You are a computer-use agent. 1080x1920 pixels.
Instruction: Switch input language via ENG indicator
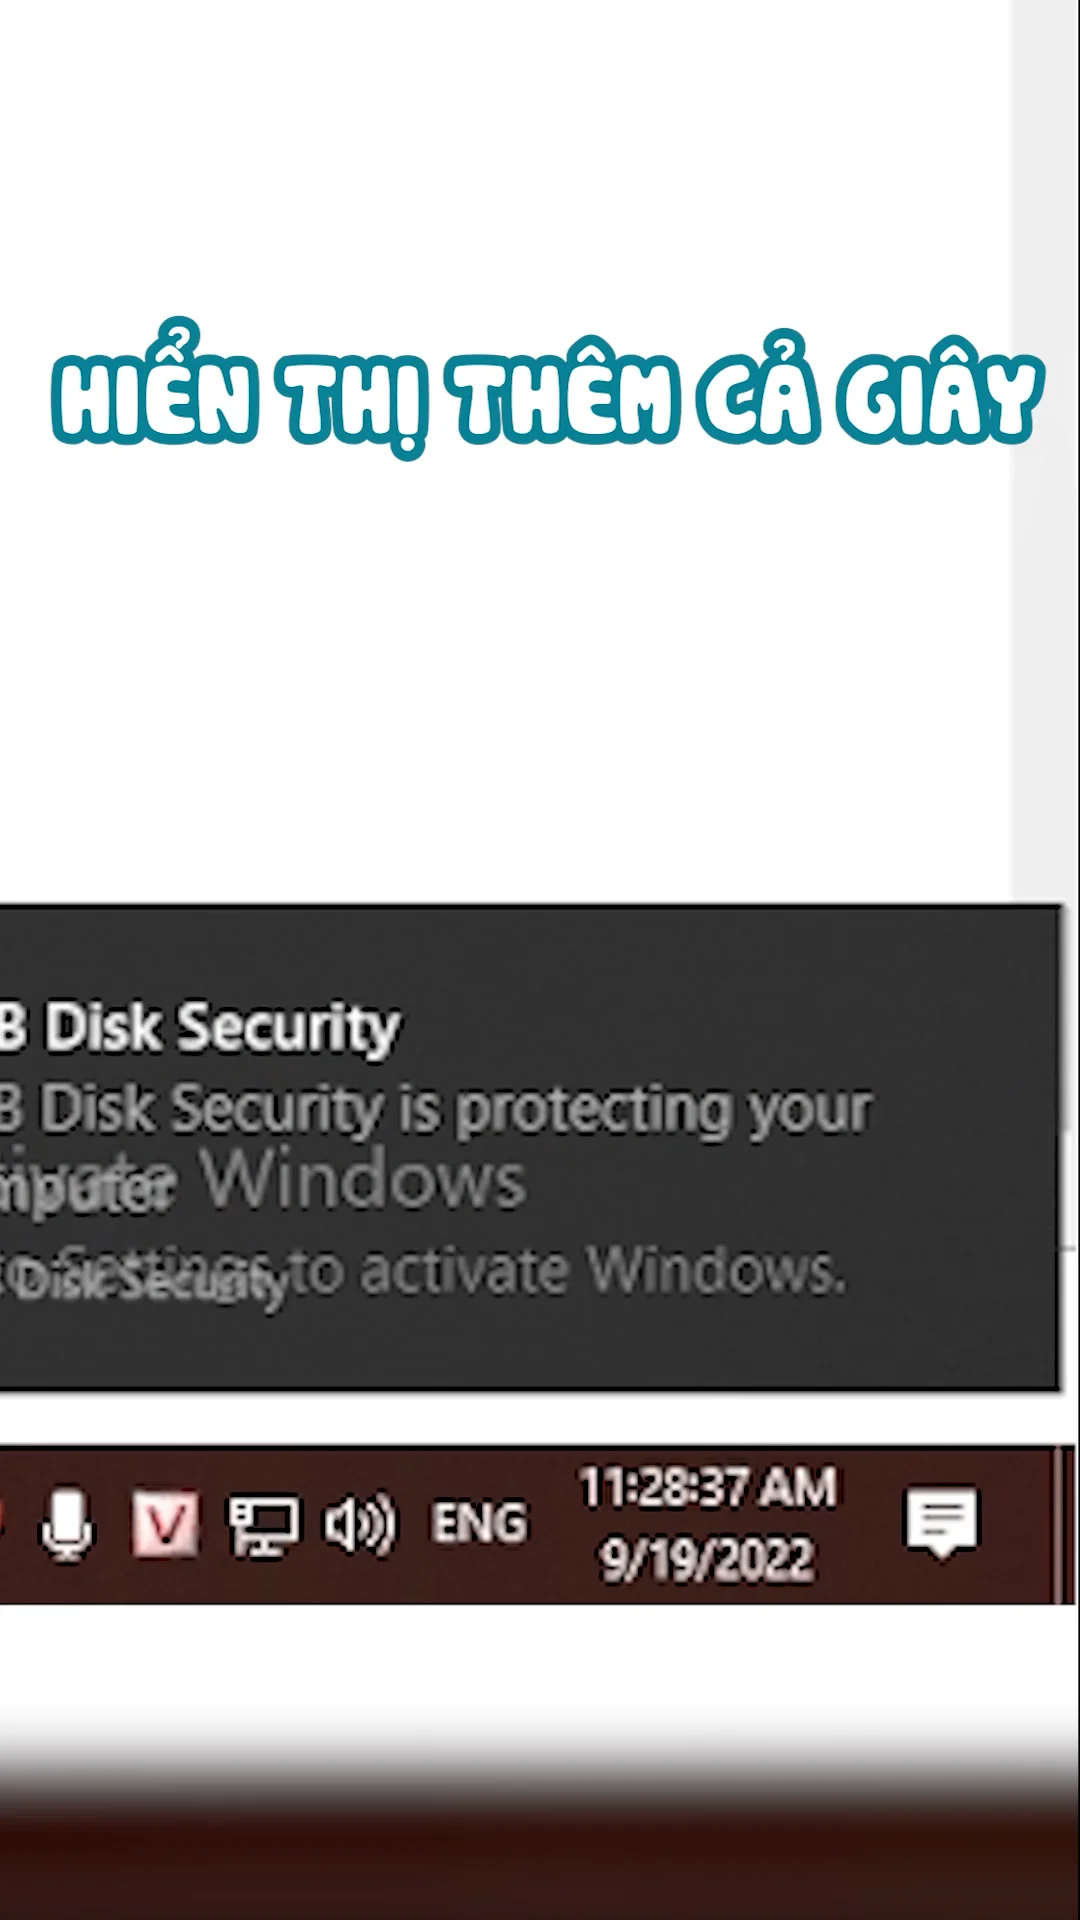click(479, 1524)
